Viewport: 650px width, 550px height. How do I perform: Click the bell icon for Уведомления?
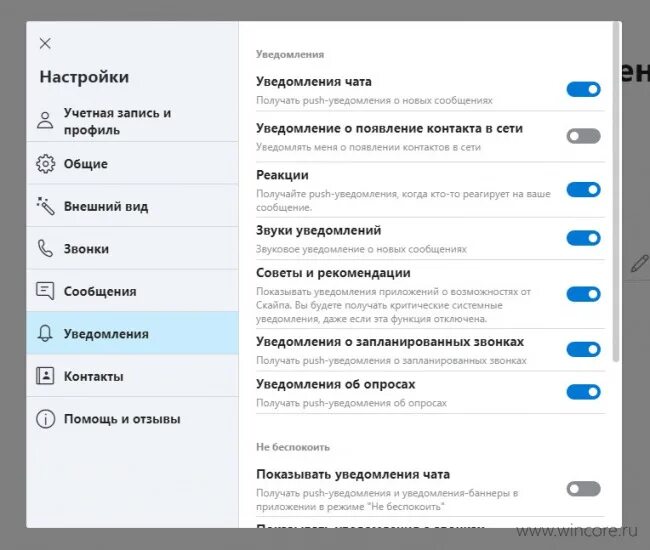tap(45, 333)
